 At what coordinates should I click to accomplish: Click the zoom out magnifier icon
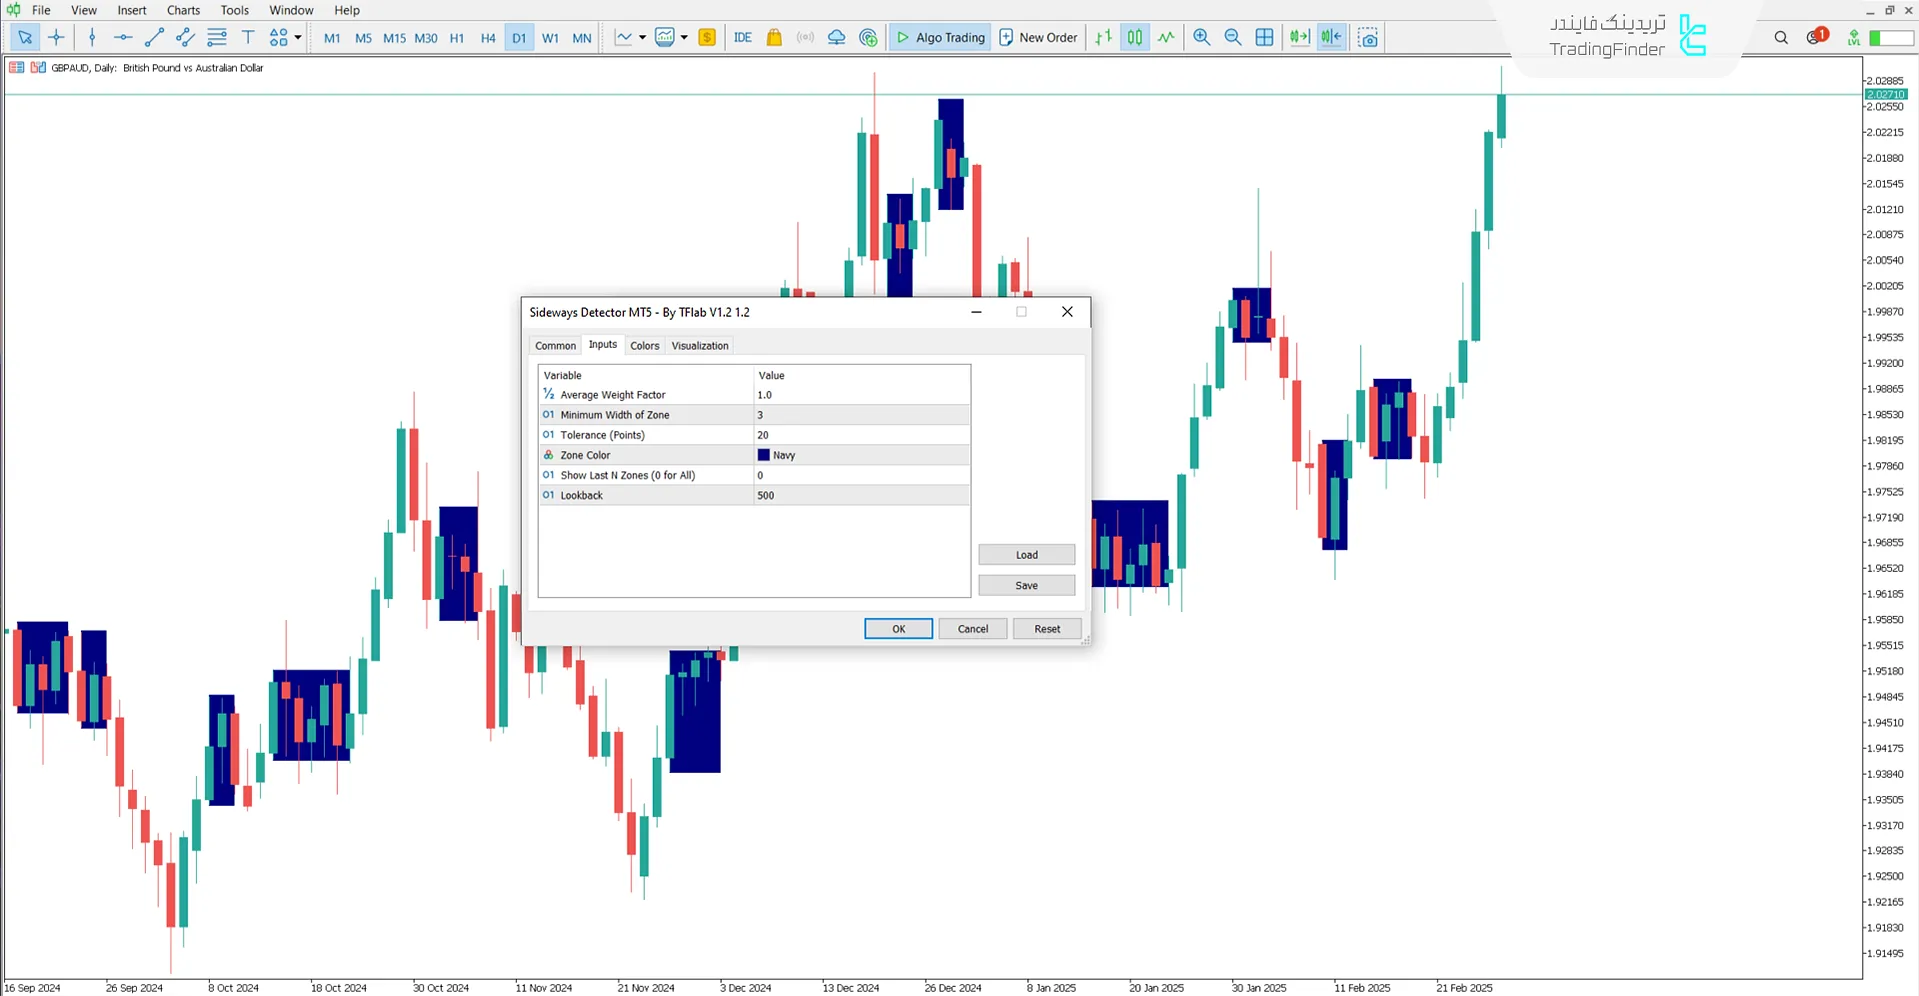pyautogui.click(x=1233, y=38)
